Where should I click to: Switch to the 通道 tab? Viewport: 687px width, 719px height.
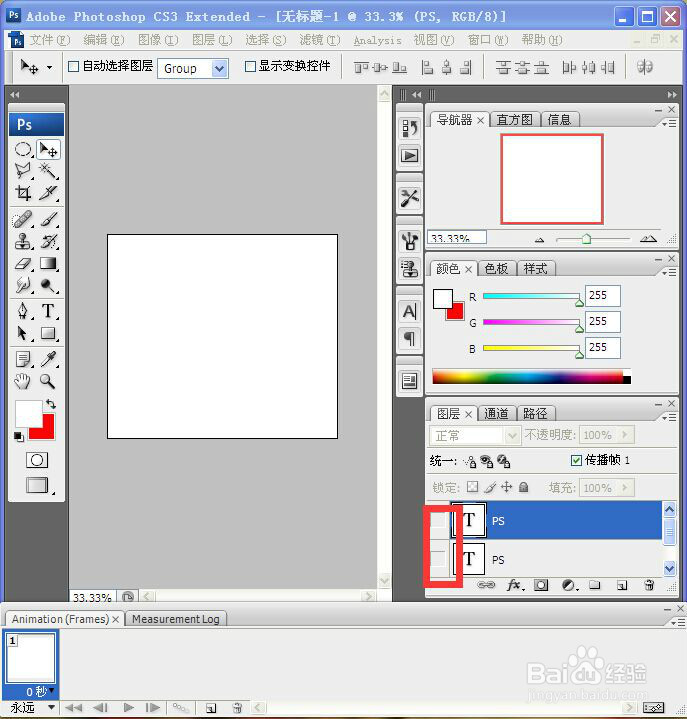click(496, 414)
